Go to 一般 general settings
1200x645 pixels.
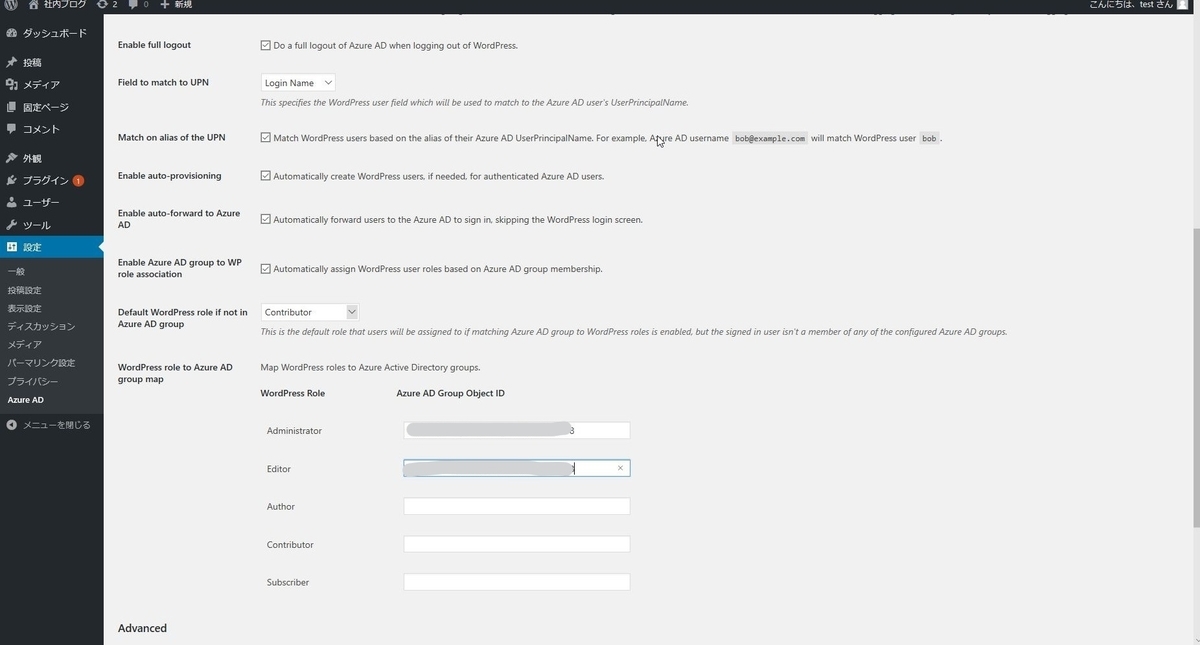coord(16,272)
